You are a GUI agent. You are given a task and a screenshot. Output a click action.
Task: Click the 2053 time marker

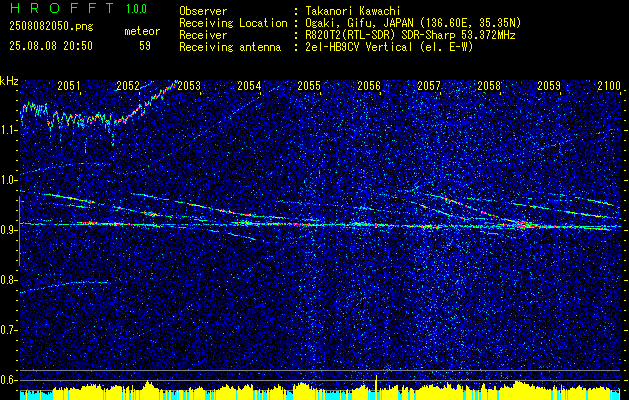point(189,85)
